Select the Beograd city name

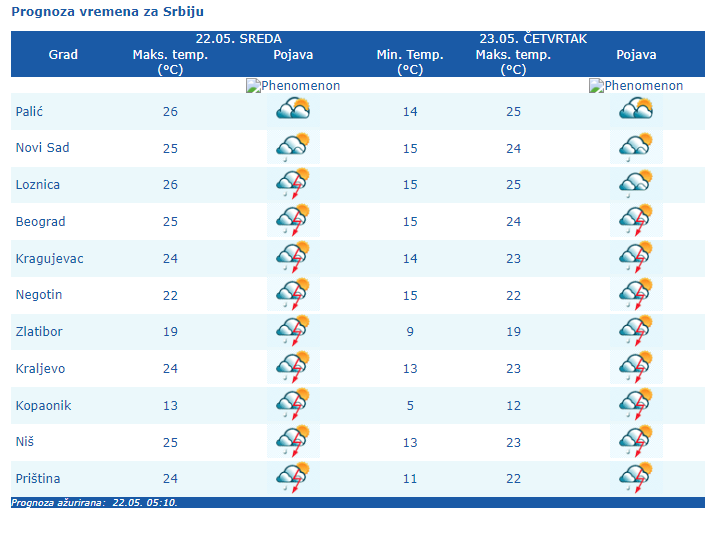(x=39, y=221)
